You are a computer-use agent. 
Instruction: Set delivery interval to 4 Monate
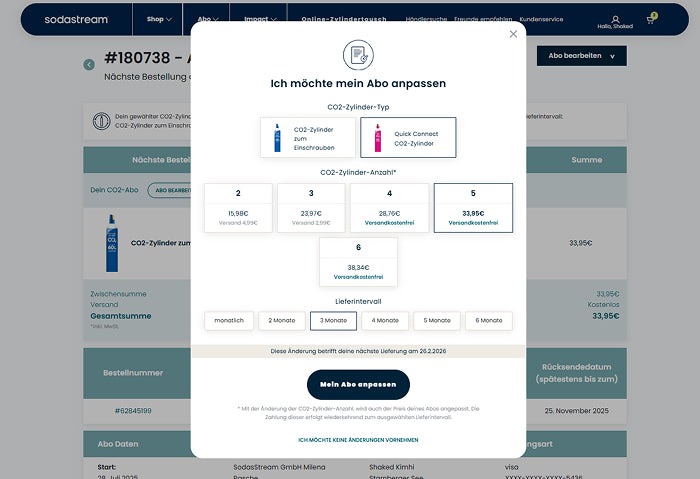click(384, 321)
